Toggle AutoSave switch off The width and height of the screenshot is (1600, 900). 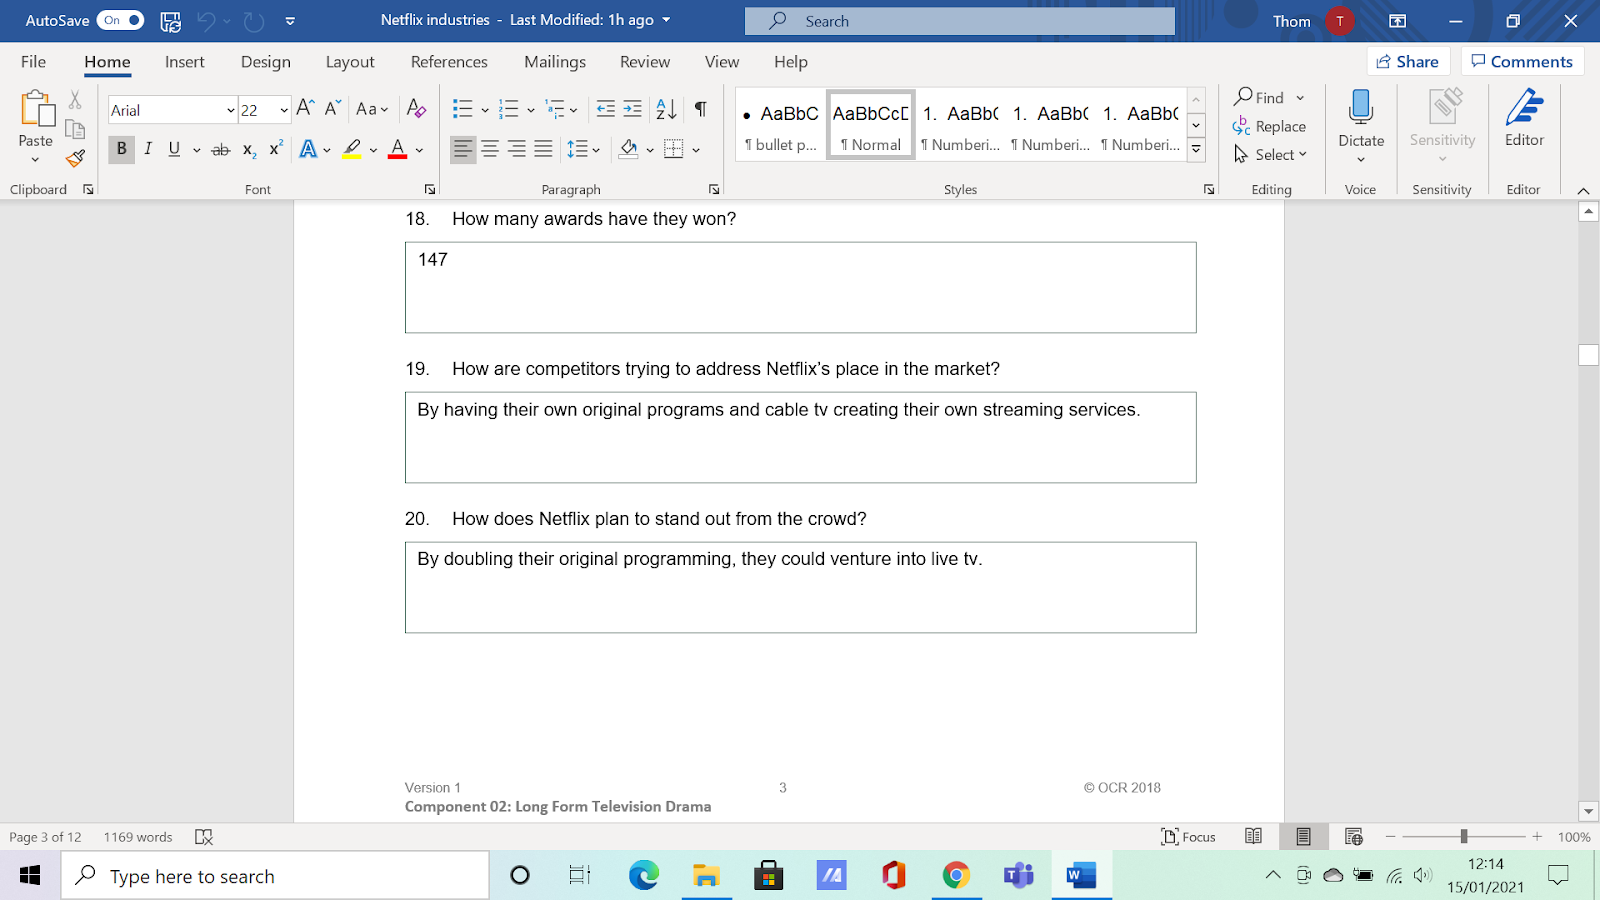point(121,20)
